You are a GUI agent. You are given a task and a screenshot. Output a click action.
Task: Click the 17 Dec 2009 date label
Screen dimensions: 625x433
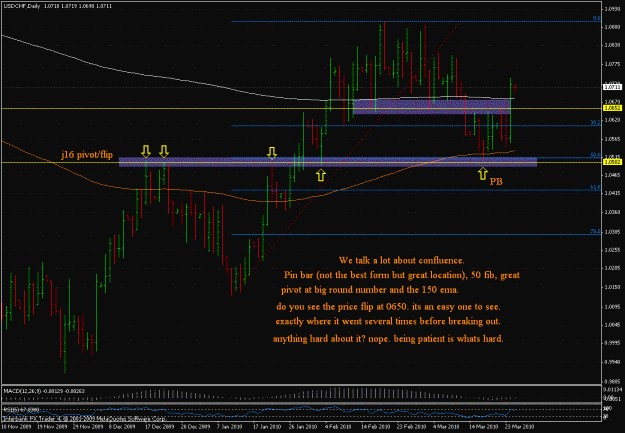point(158,427)
